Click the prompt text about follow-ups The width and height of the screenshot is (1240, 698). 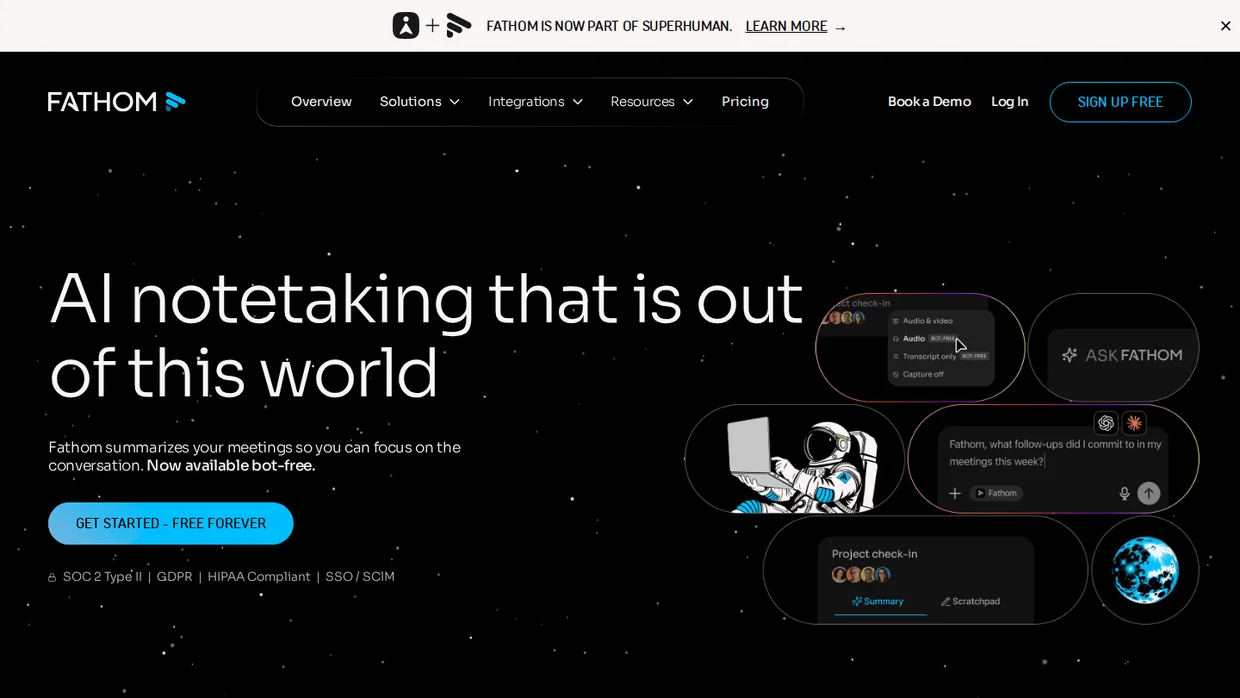(x=1055, y=453)
